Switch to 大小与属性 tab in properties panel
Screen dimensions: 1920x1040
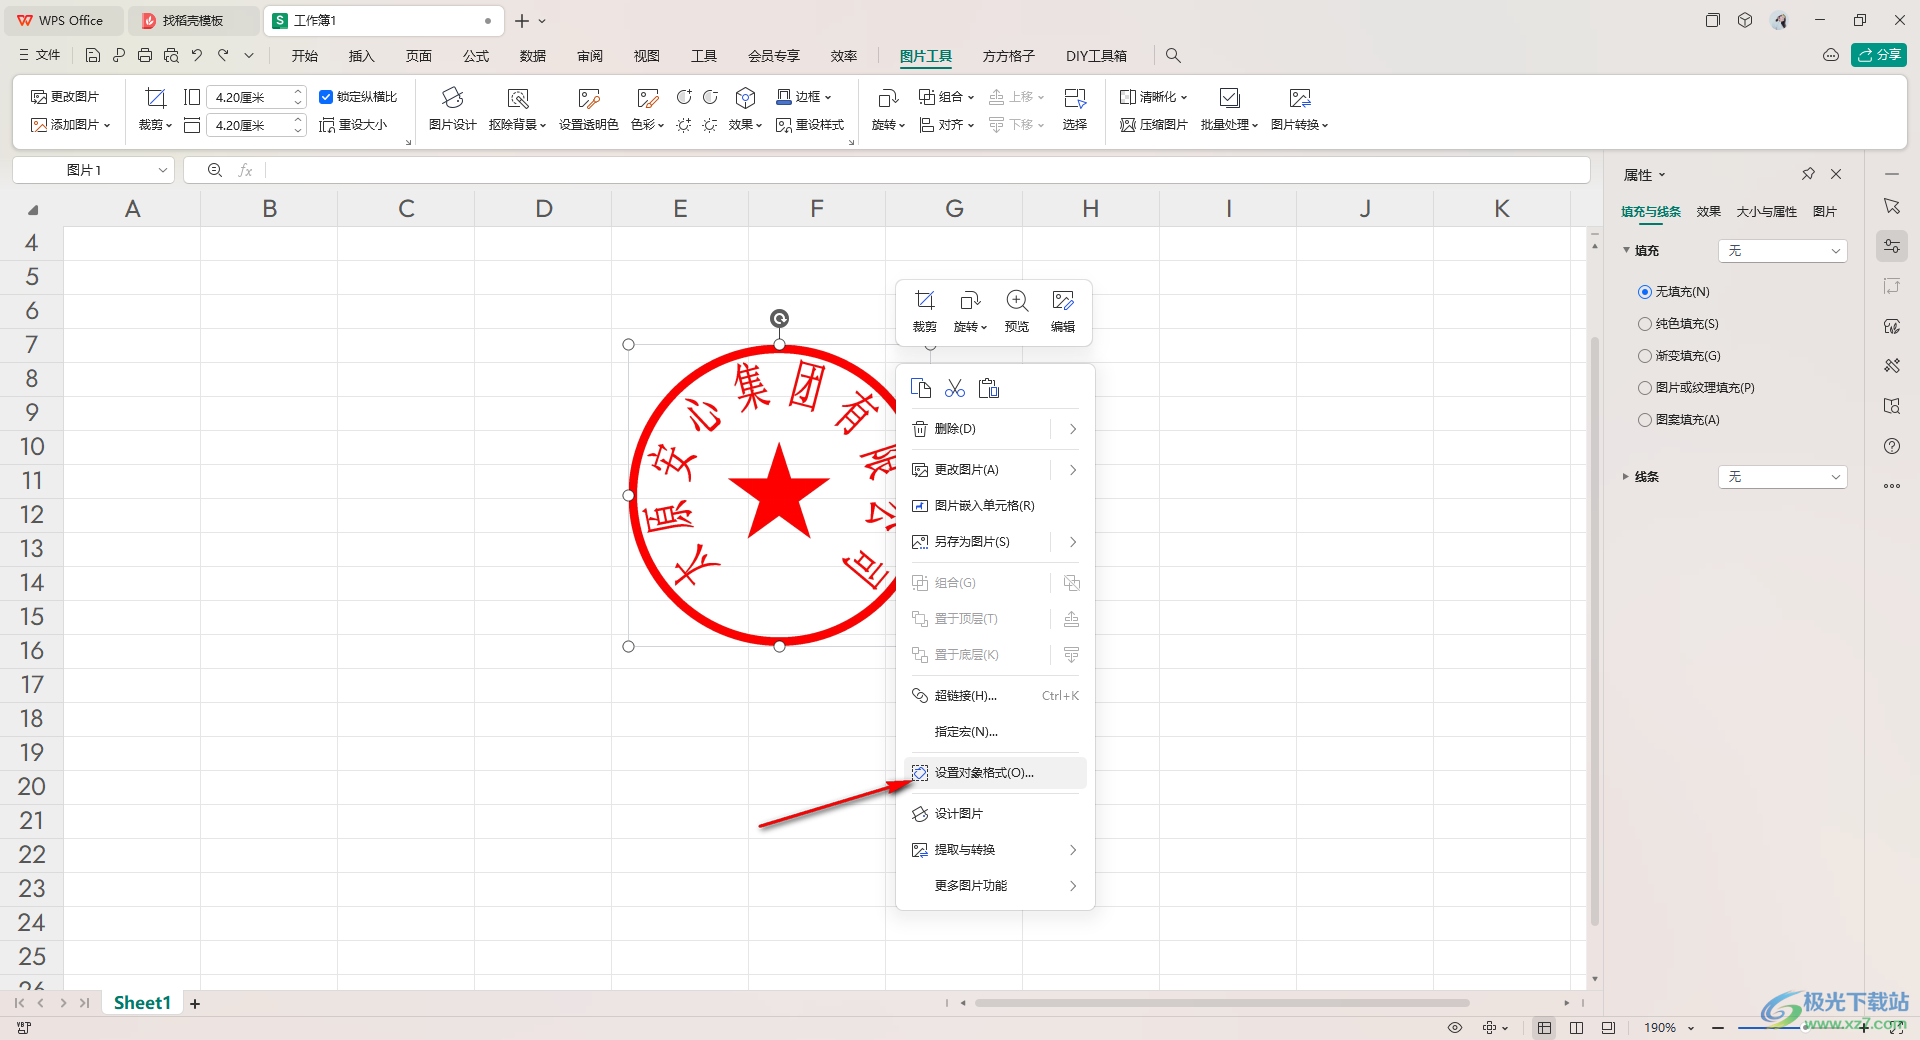1766,212
